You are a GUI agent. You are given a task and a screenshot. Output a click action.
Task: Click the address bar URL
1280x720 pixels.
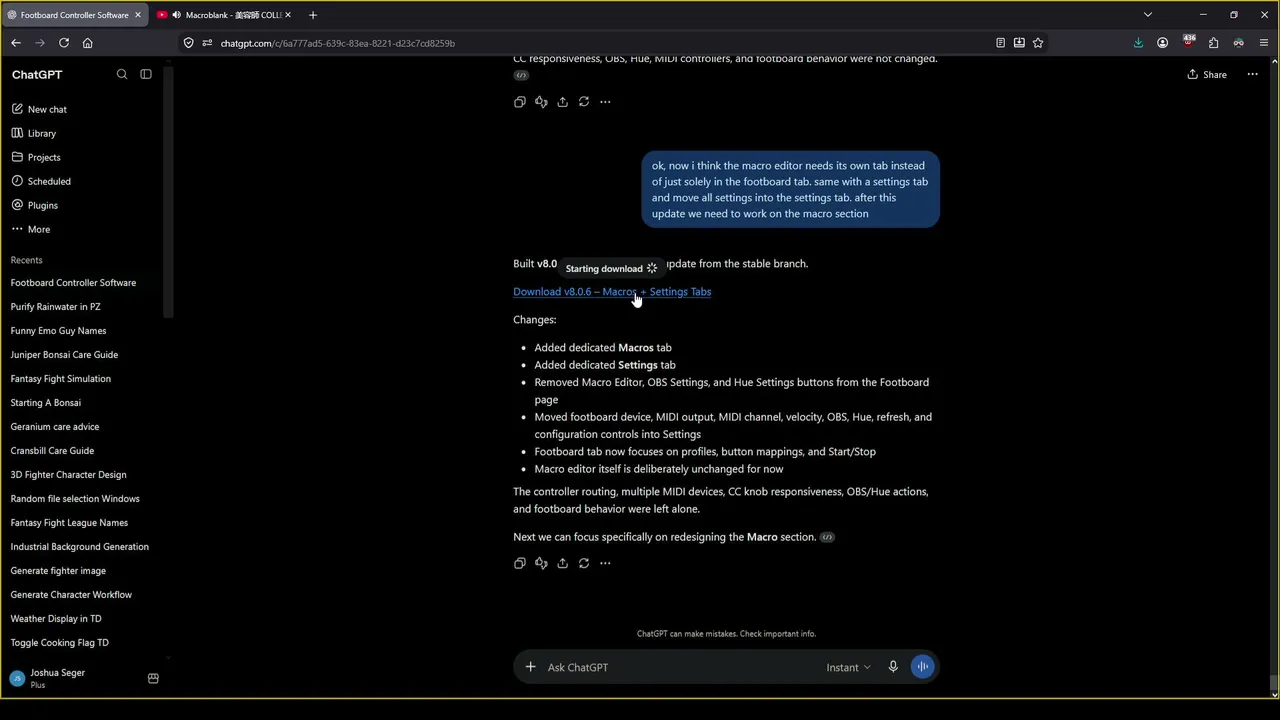338,43
